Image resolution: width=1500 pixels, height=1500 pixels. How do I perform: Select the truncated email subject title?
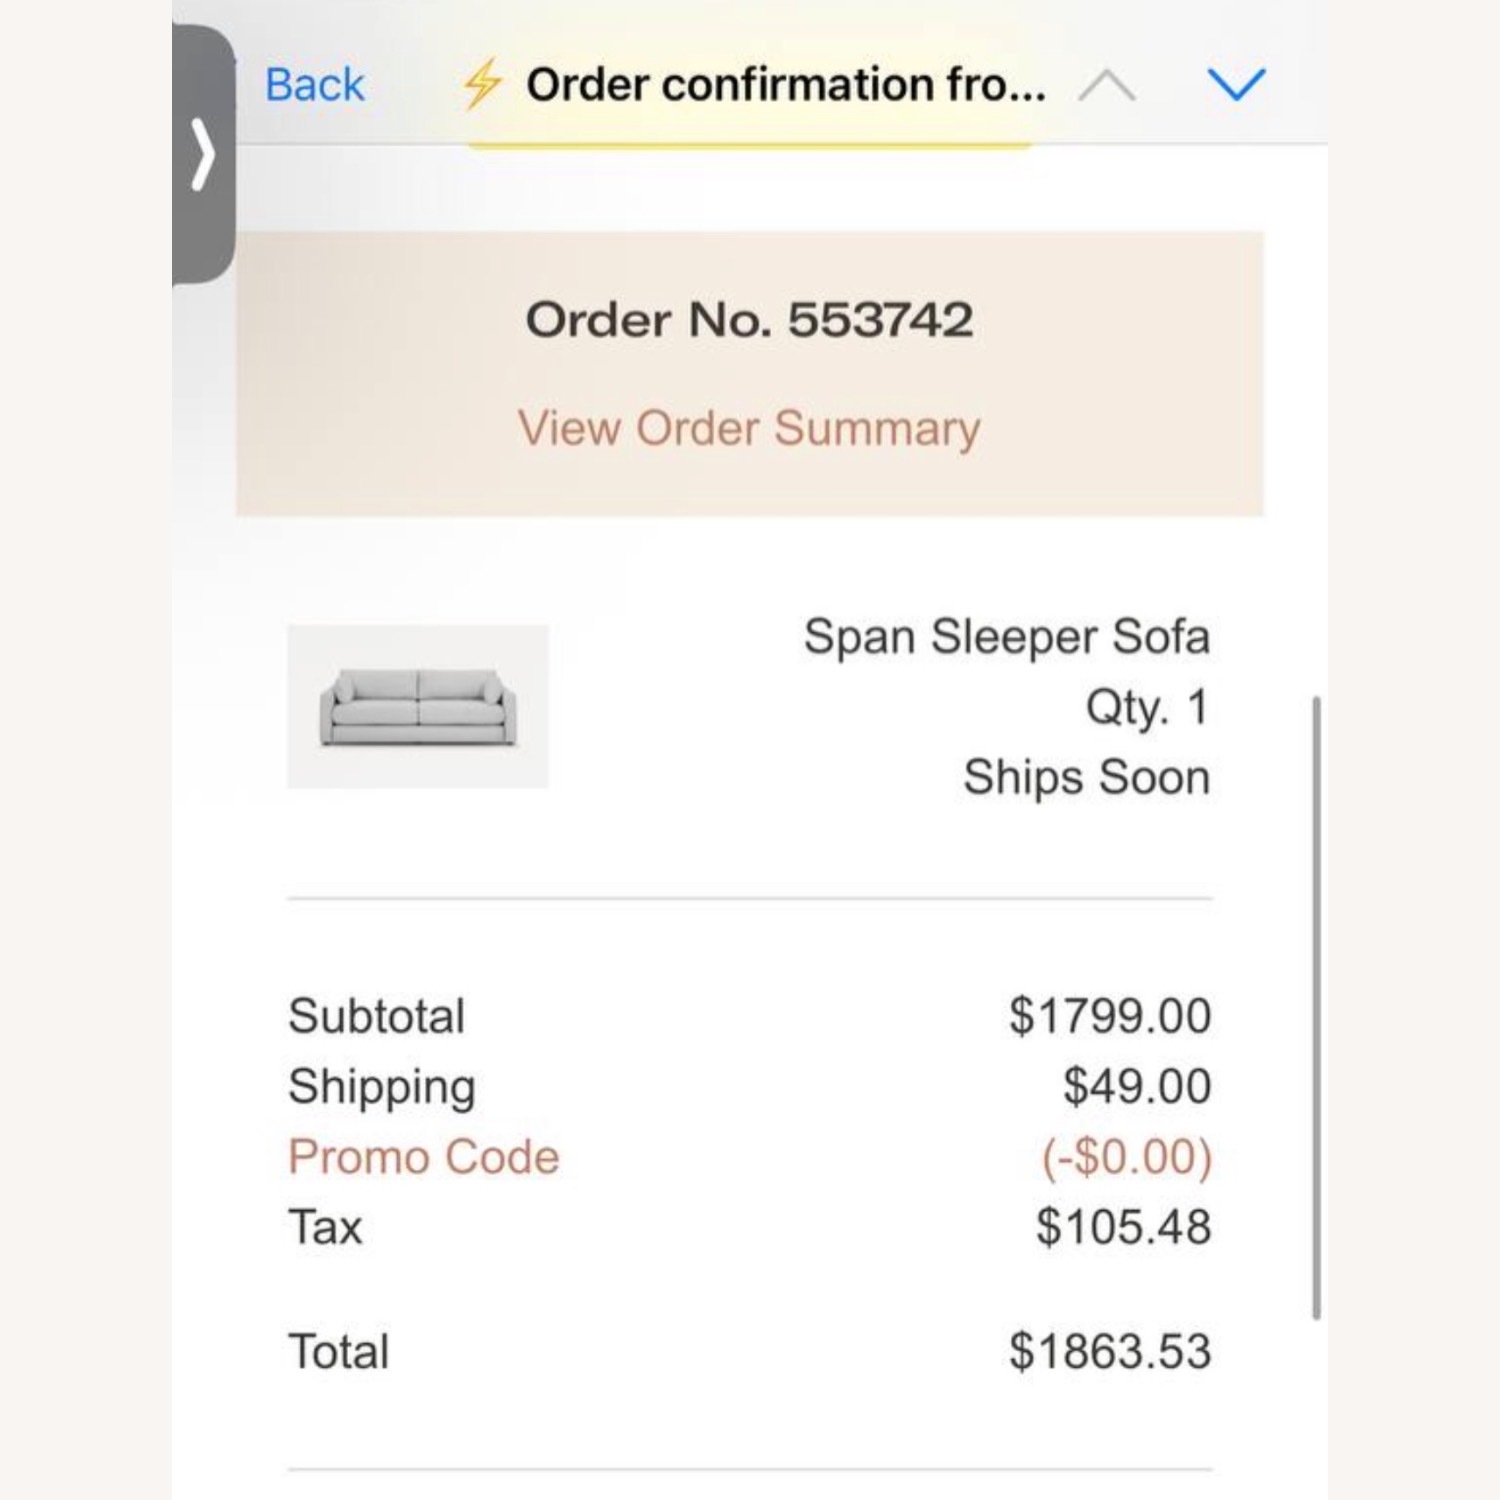pyautogui.click(x=787, y=85)
